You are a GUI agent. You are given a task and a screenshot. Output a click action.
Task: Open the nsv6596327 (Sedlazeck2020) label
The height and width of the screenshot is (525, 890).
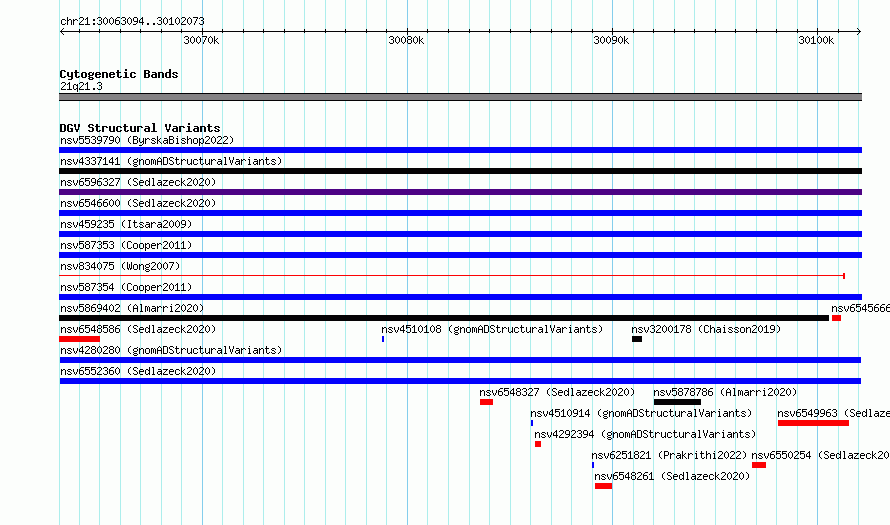click(x=138, y=182)
